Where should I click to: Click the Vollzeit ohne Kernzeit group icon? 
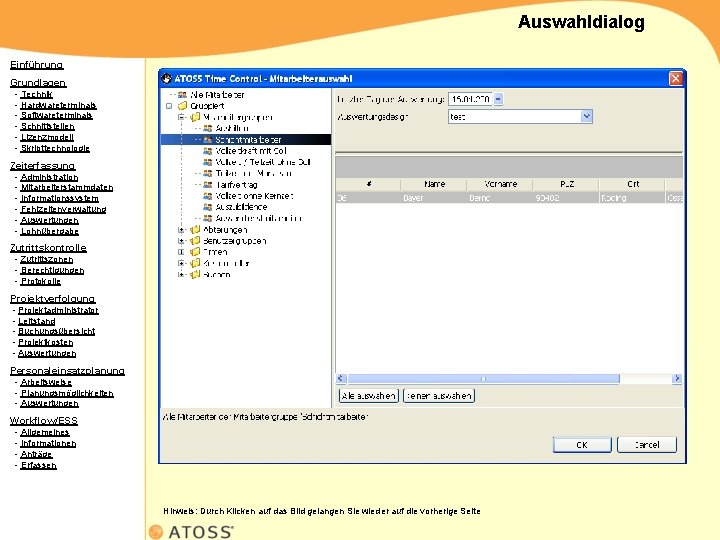point(208,196)
